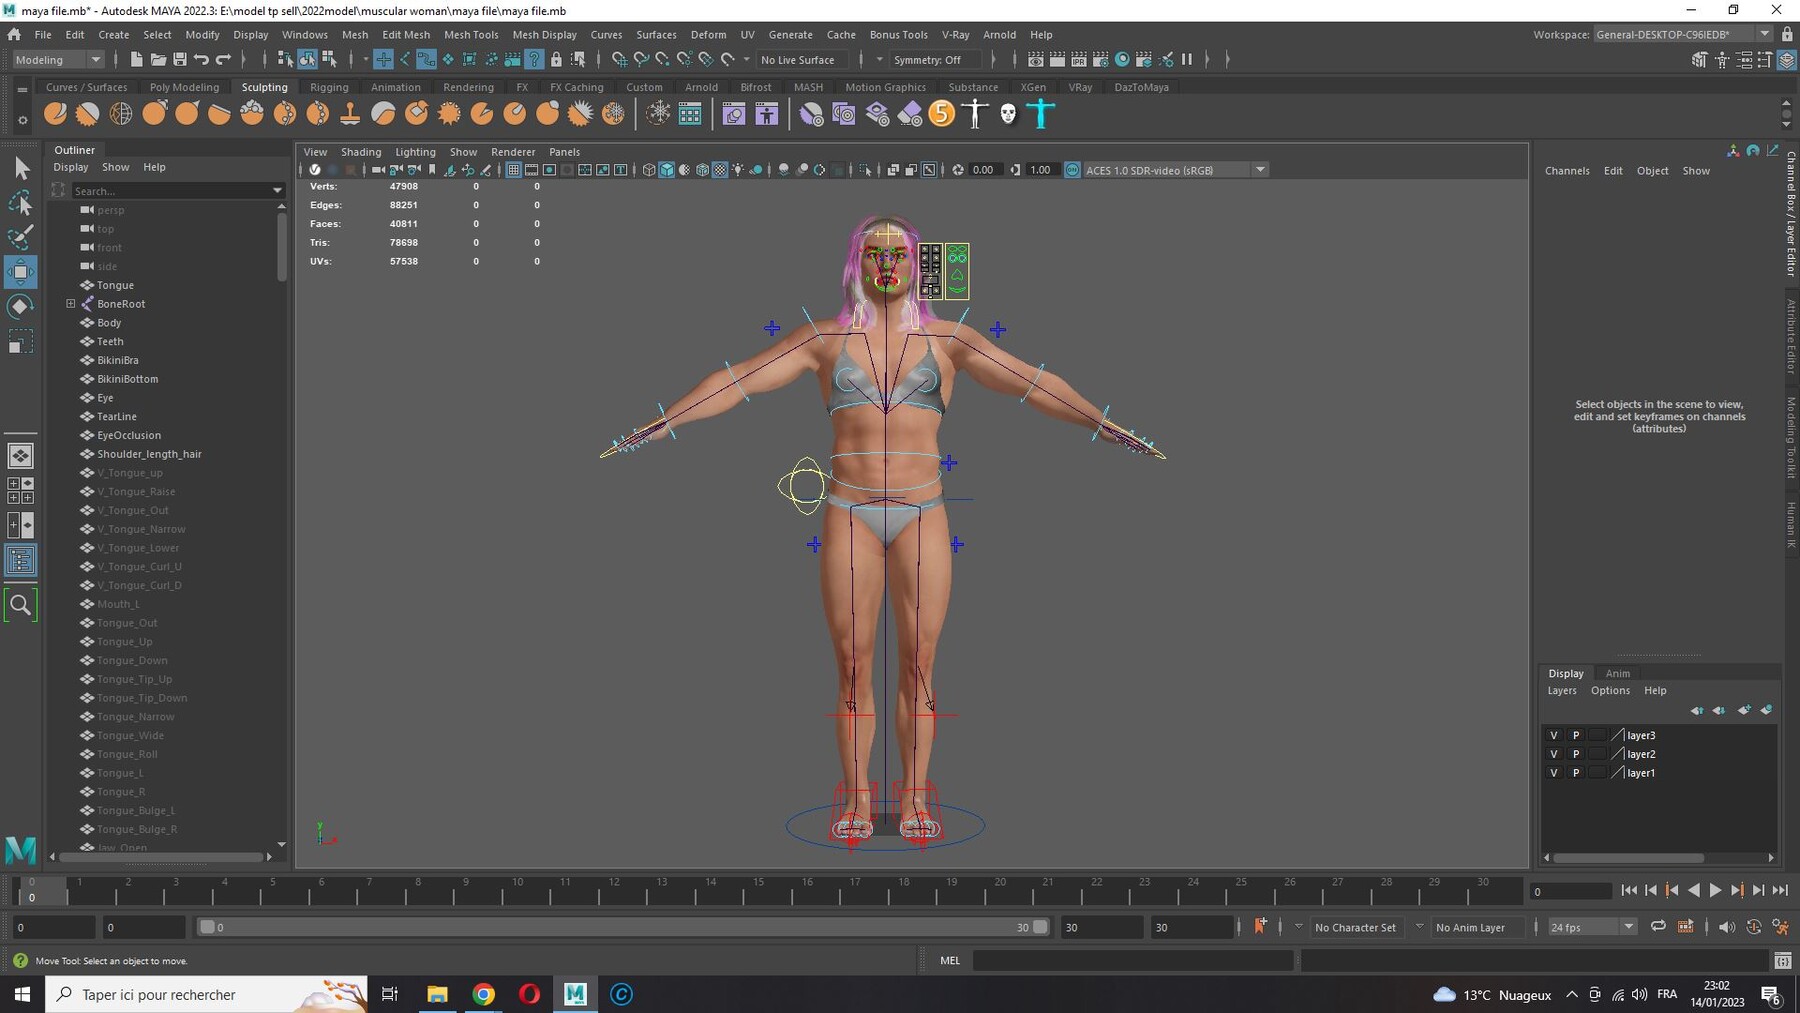Viewport: 1800px width, 1013px height.
Task: Expand the BoneRoot node in Outliner
Action: 71,304
